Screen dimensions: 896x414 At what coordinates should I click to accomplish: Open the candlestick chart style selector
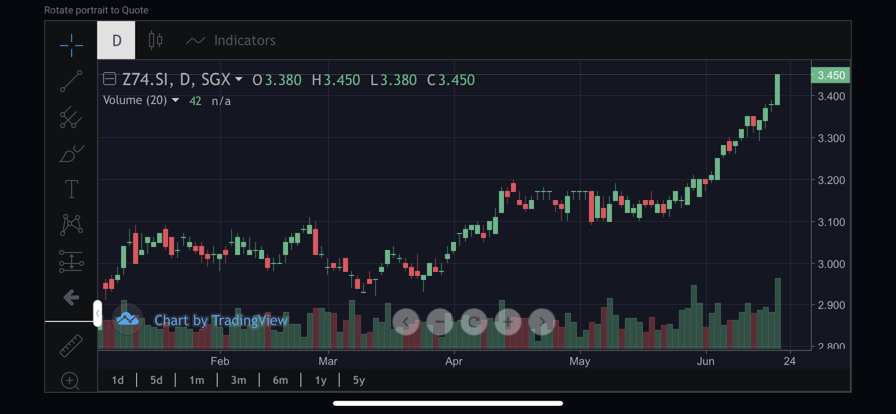pos(155,41)
